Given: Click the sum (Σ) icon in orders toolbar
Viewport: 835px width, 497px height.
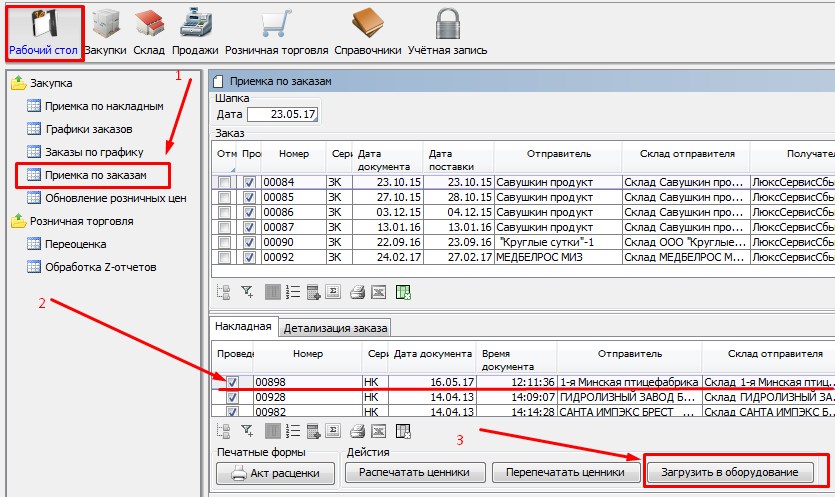Looking at the screenshot, I should 334,292.
